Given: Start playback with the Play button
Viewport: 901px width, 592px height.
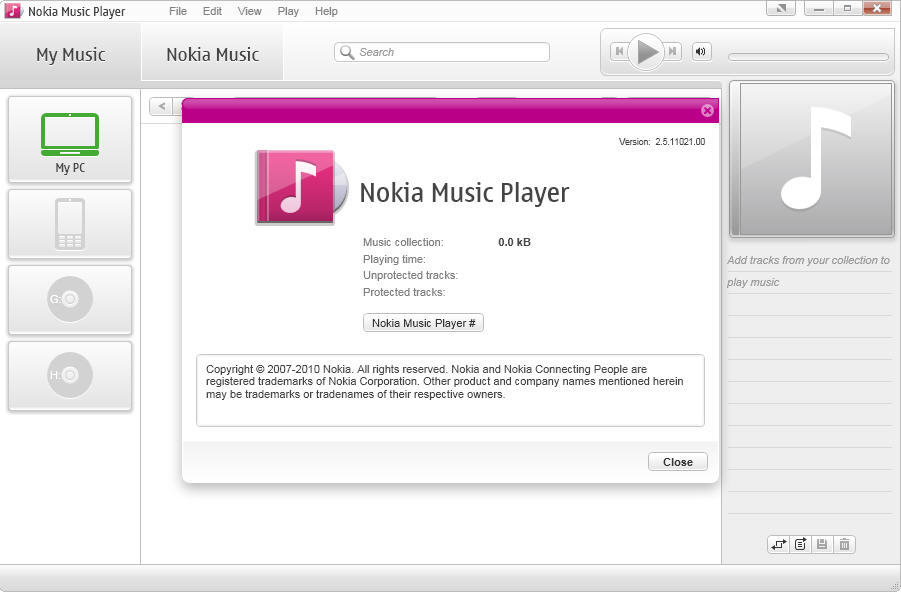Looking at the screenshot, I should coord(646,52).
